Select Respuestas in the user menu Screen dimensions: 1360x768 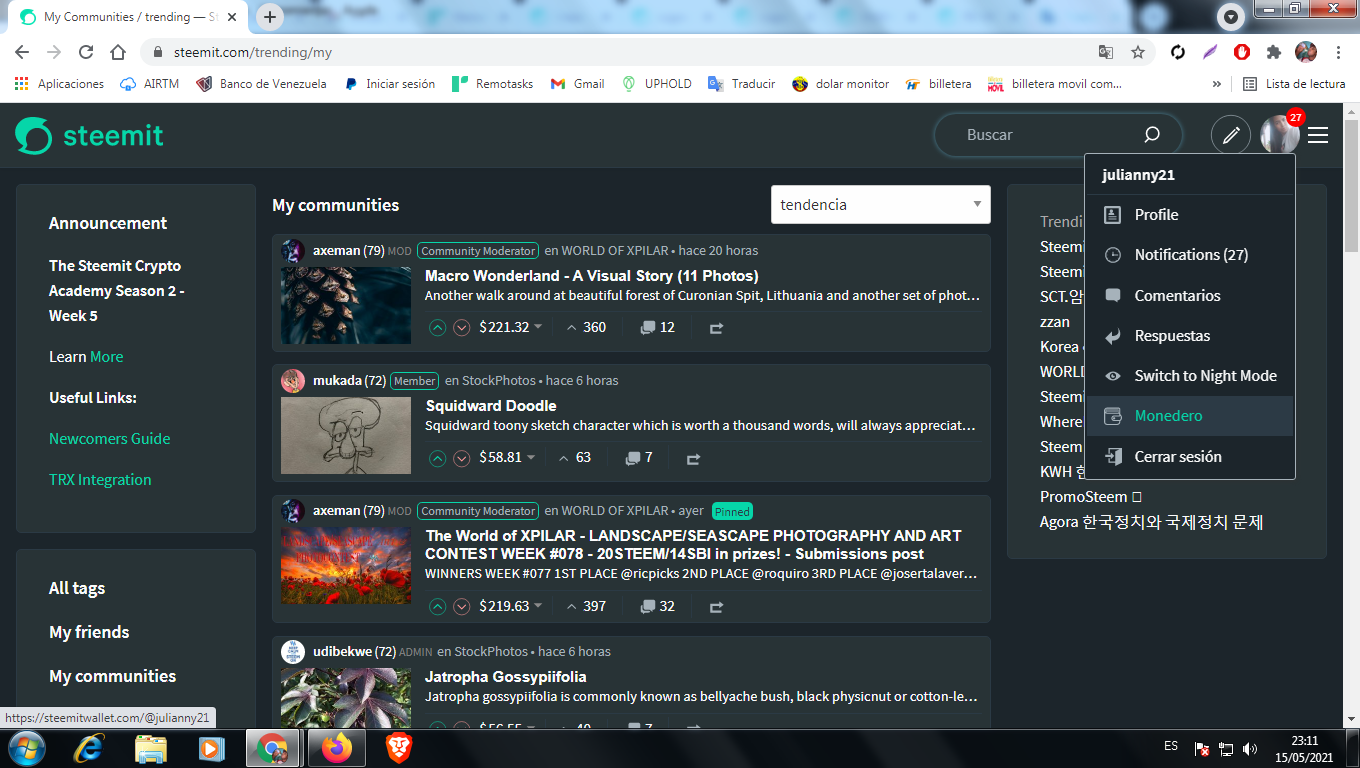point(1190,336)
